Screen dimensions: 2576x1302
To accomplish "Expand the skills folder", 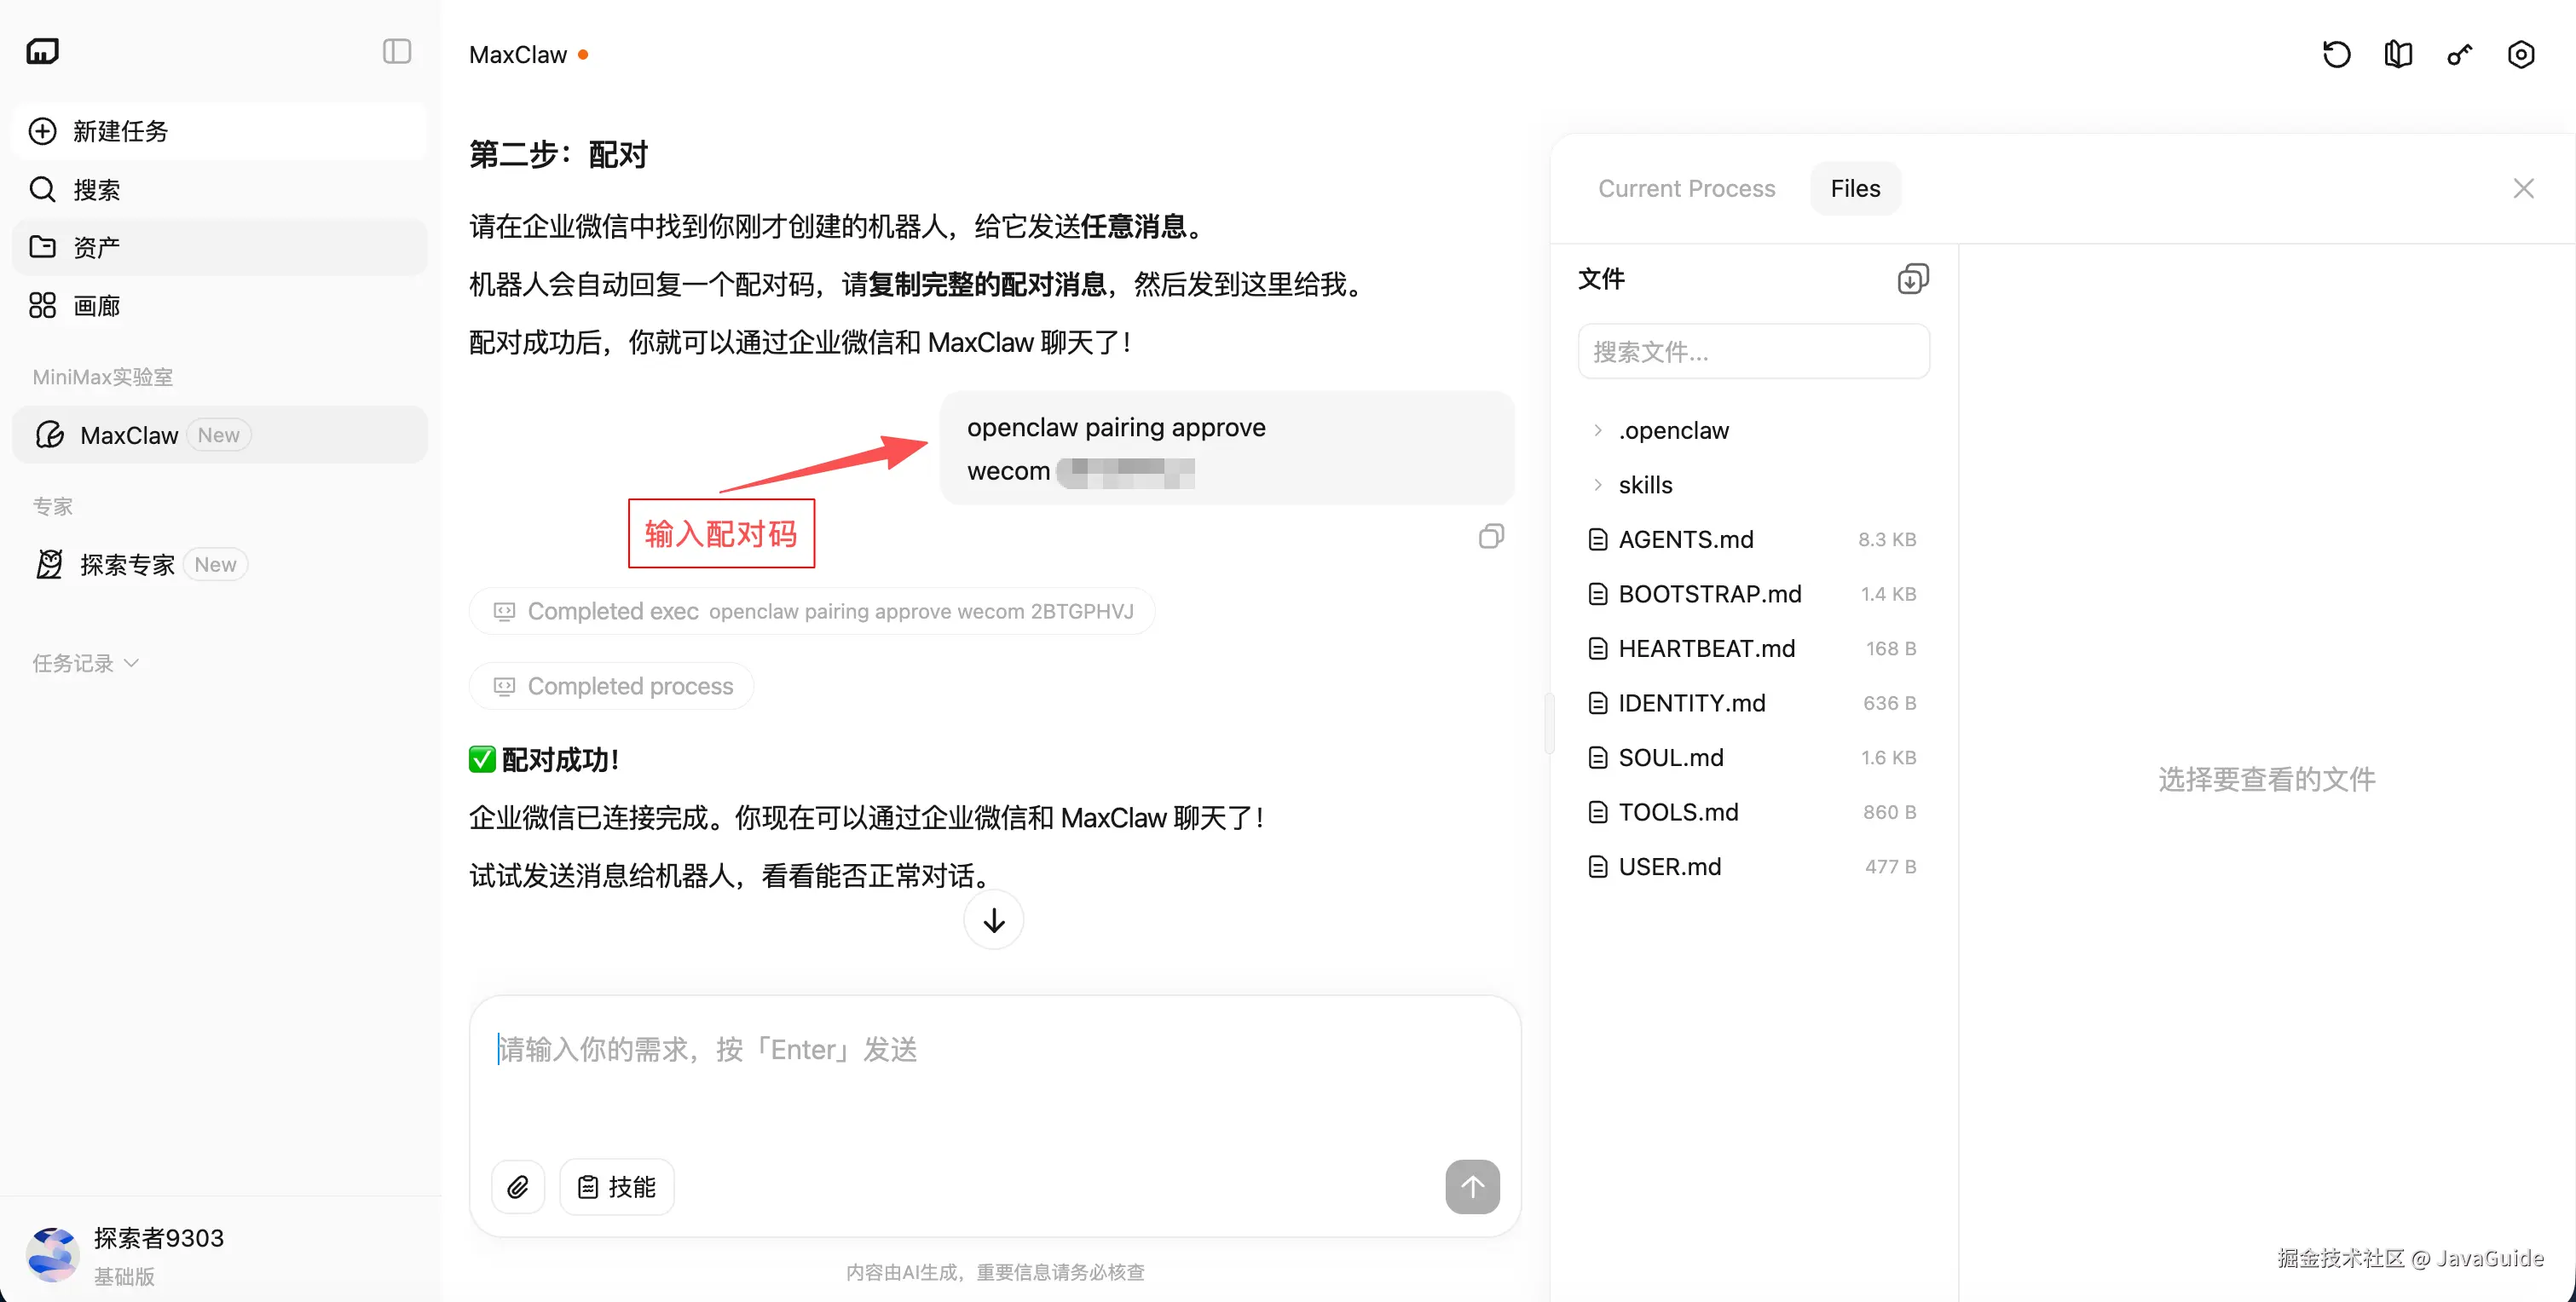I will 1645,485.
